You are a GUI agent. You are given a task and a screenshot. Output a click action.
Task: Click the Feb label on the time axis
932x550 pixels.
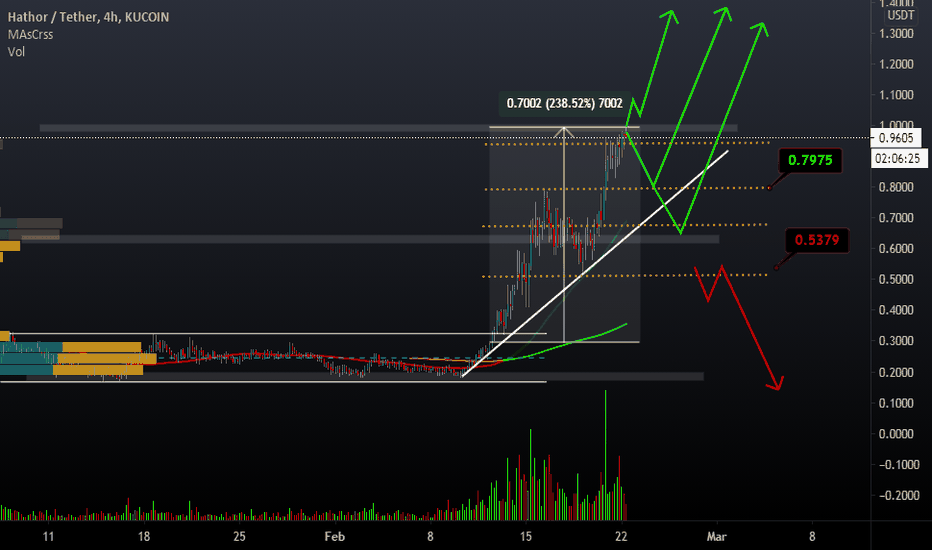(335, 536)
